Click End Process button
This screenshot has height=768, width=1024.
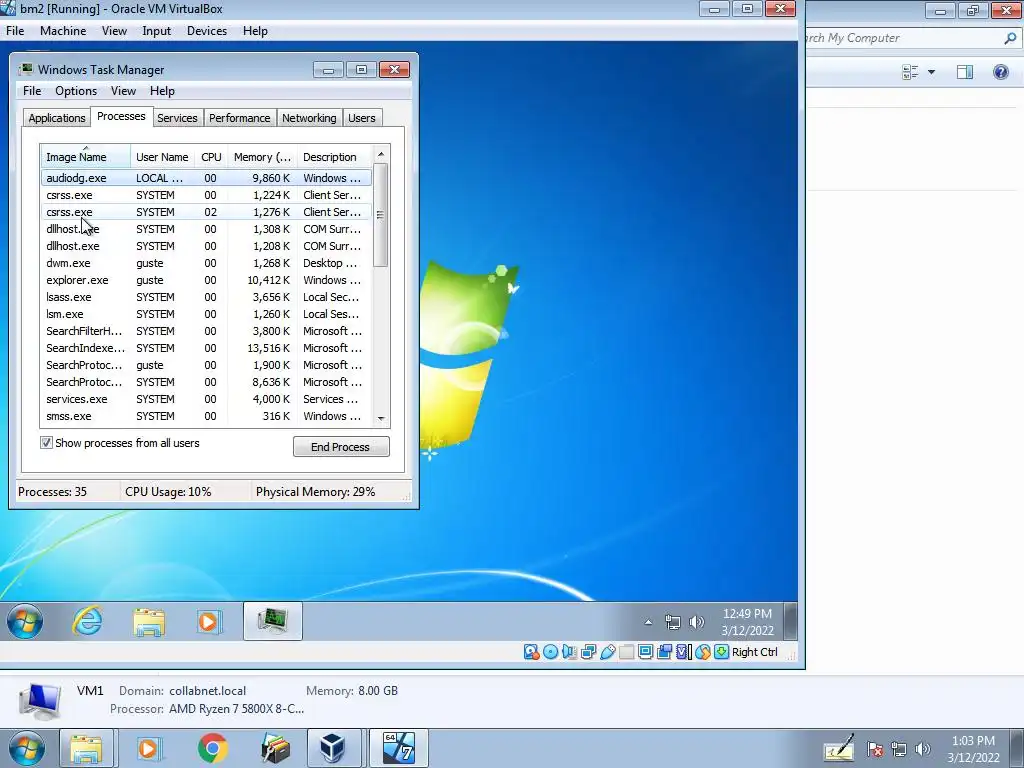(x=341, y=447)
